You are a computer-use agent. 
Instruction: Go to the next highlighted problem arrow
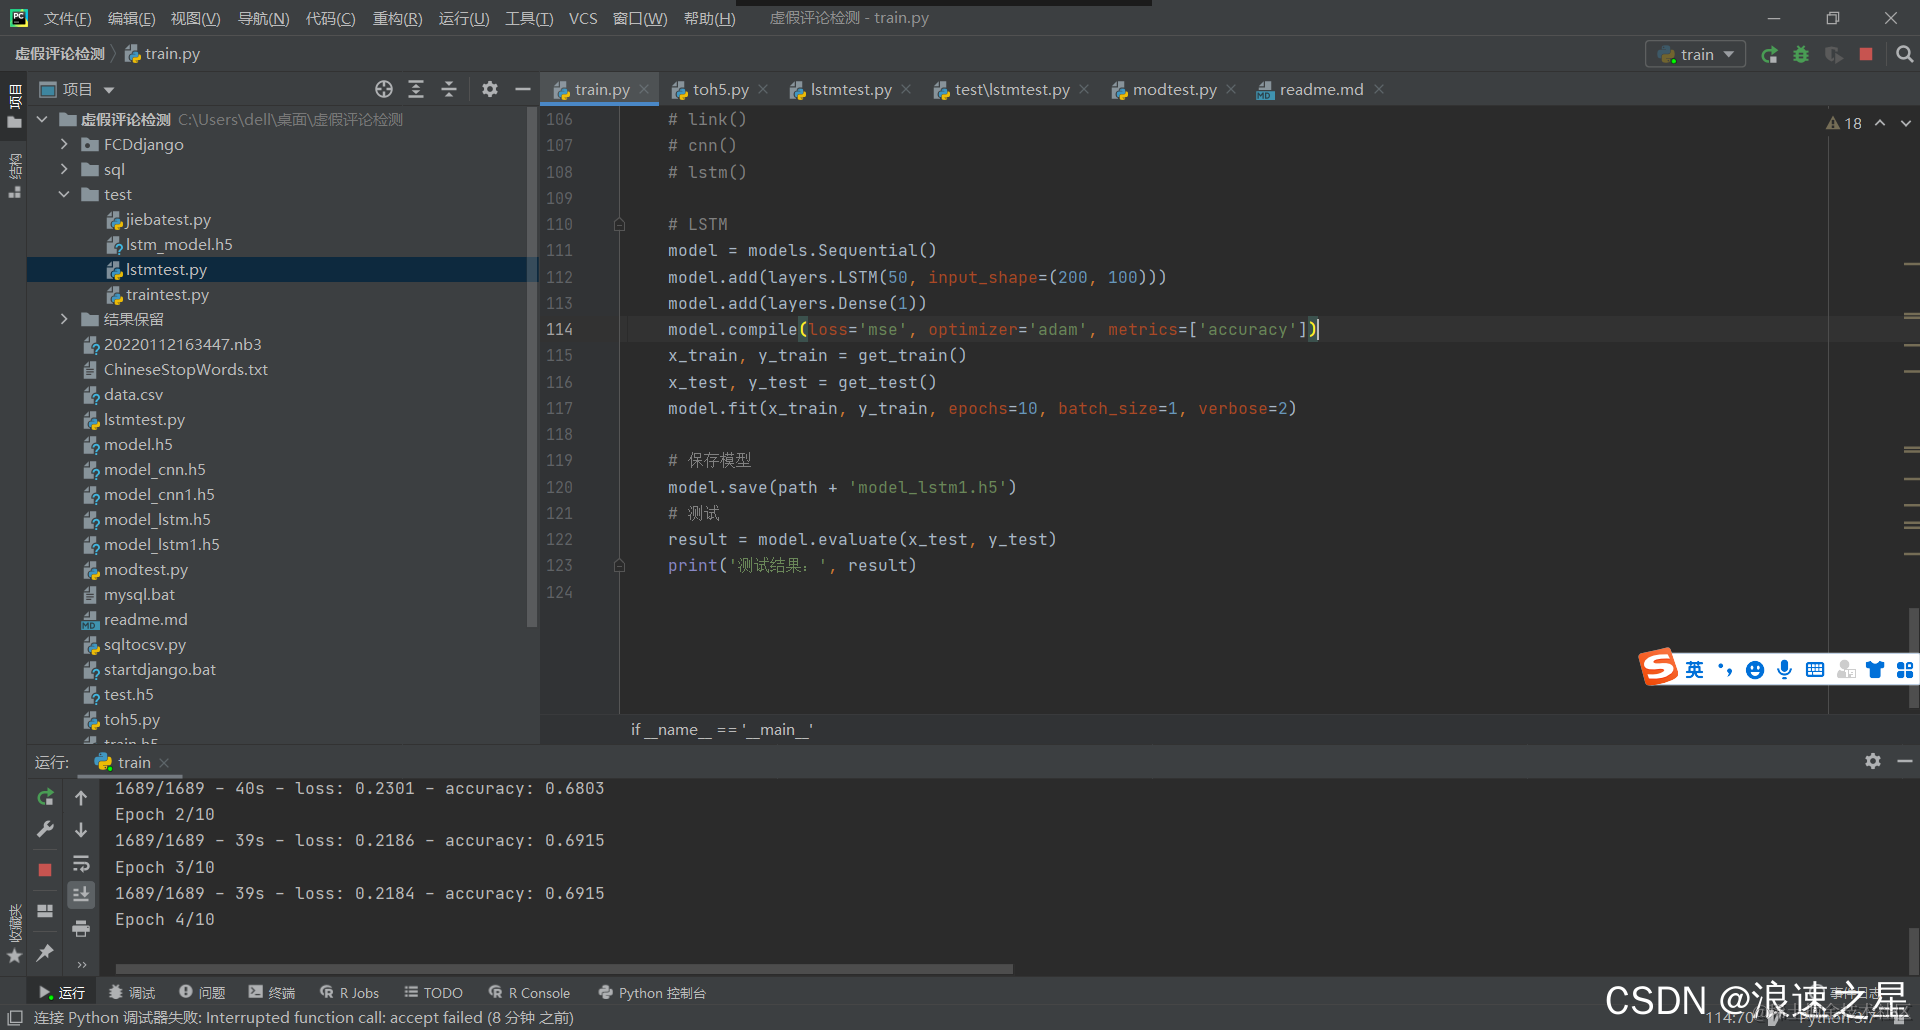click(x=1906, y=123)
